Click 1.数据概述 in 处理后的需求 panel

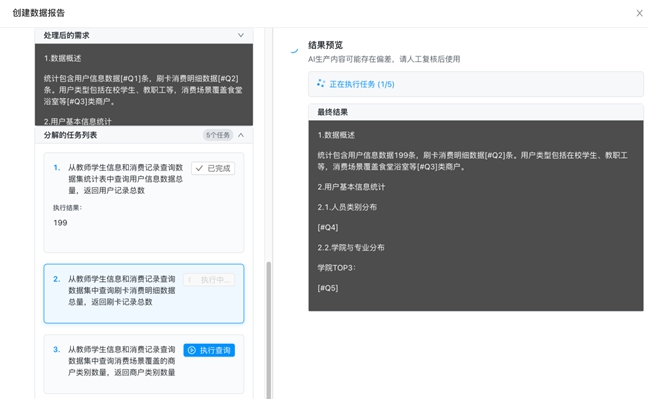point(63,58)
